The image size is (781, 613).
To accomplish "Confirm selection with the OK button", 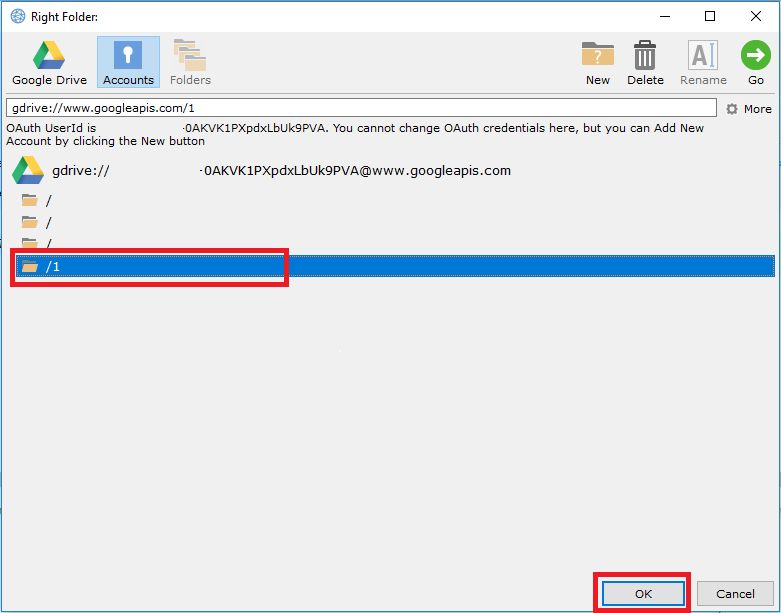I will tap(643, 594).
